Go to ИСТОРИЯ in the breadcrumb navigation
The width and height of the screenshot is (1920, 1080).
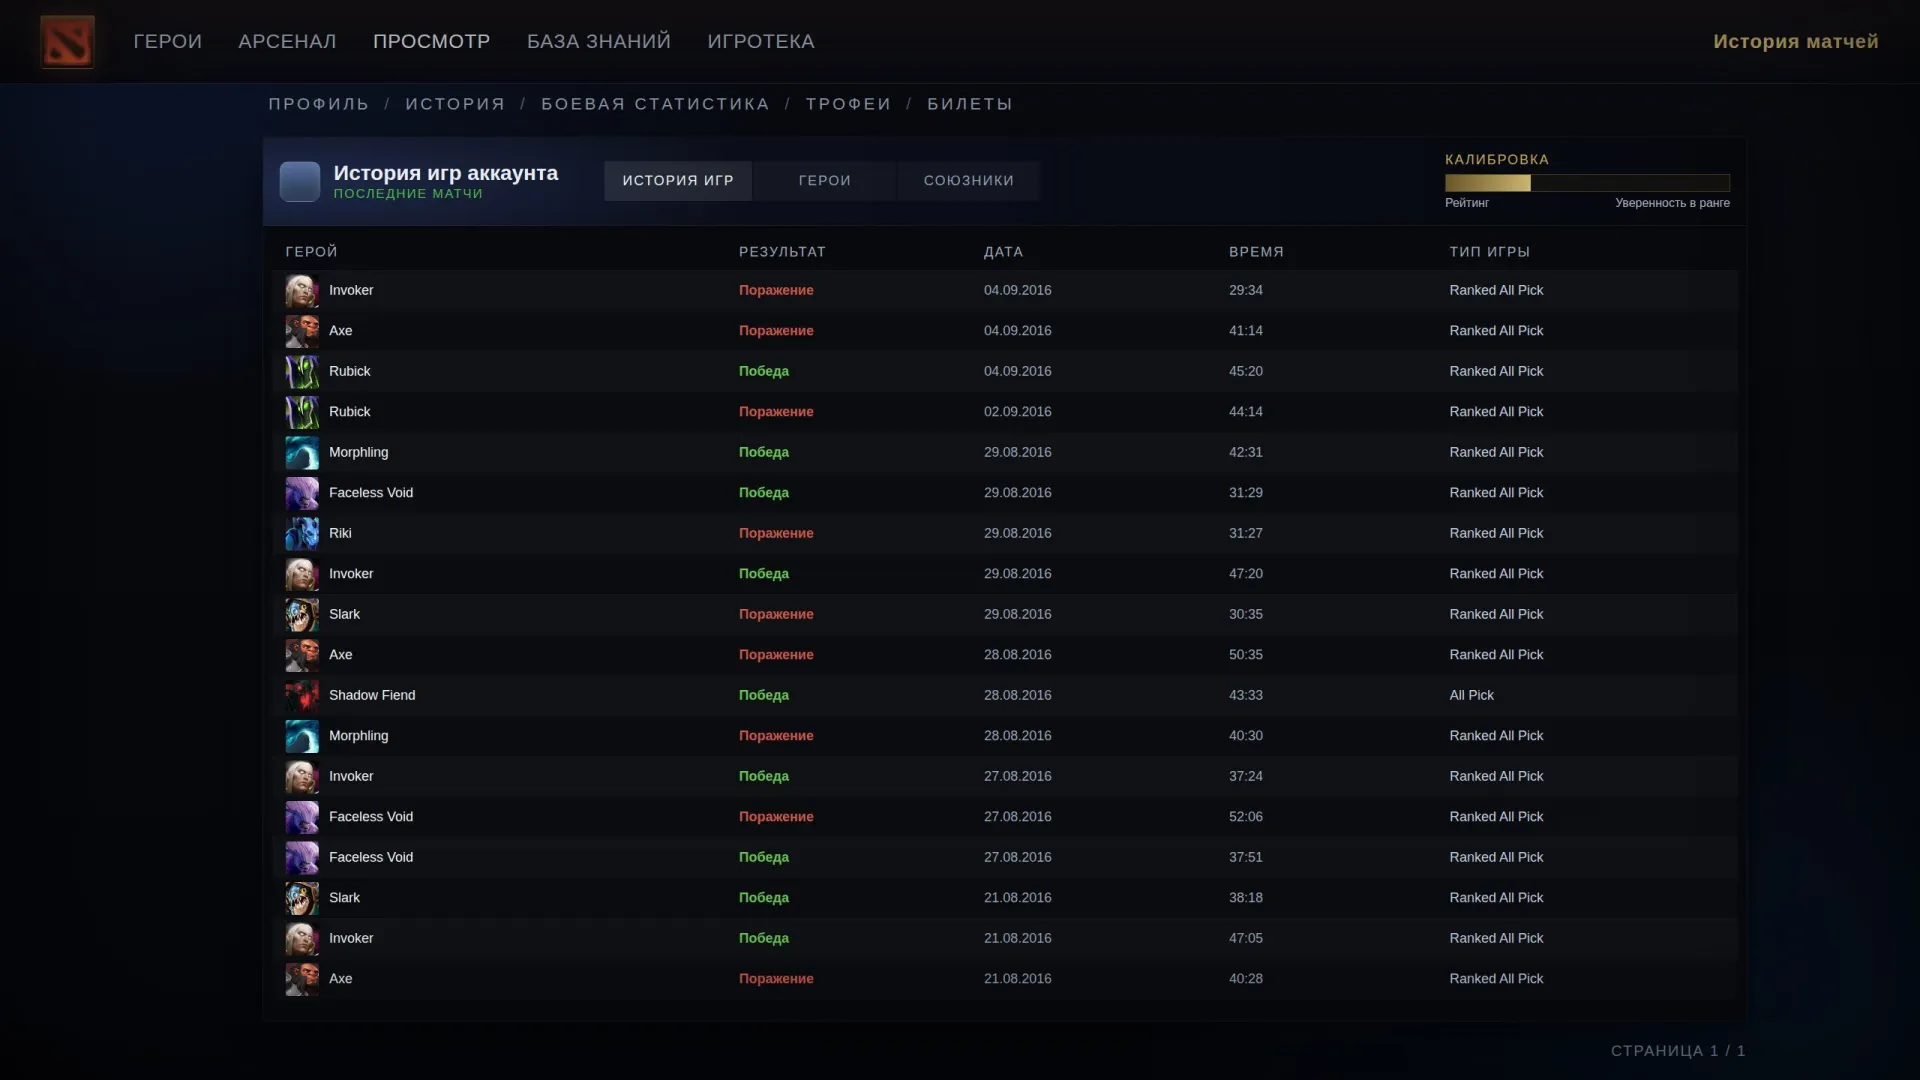(x=456, y=104)
